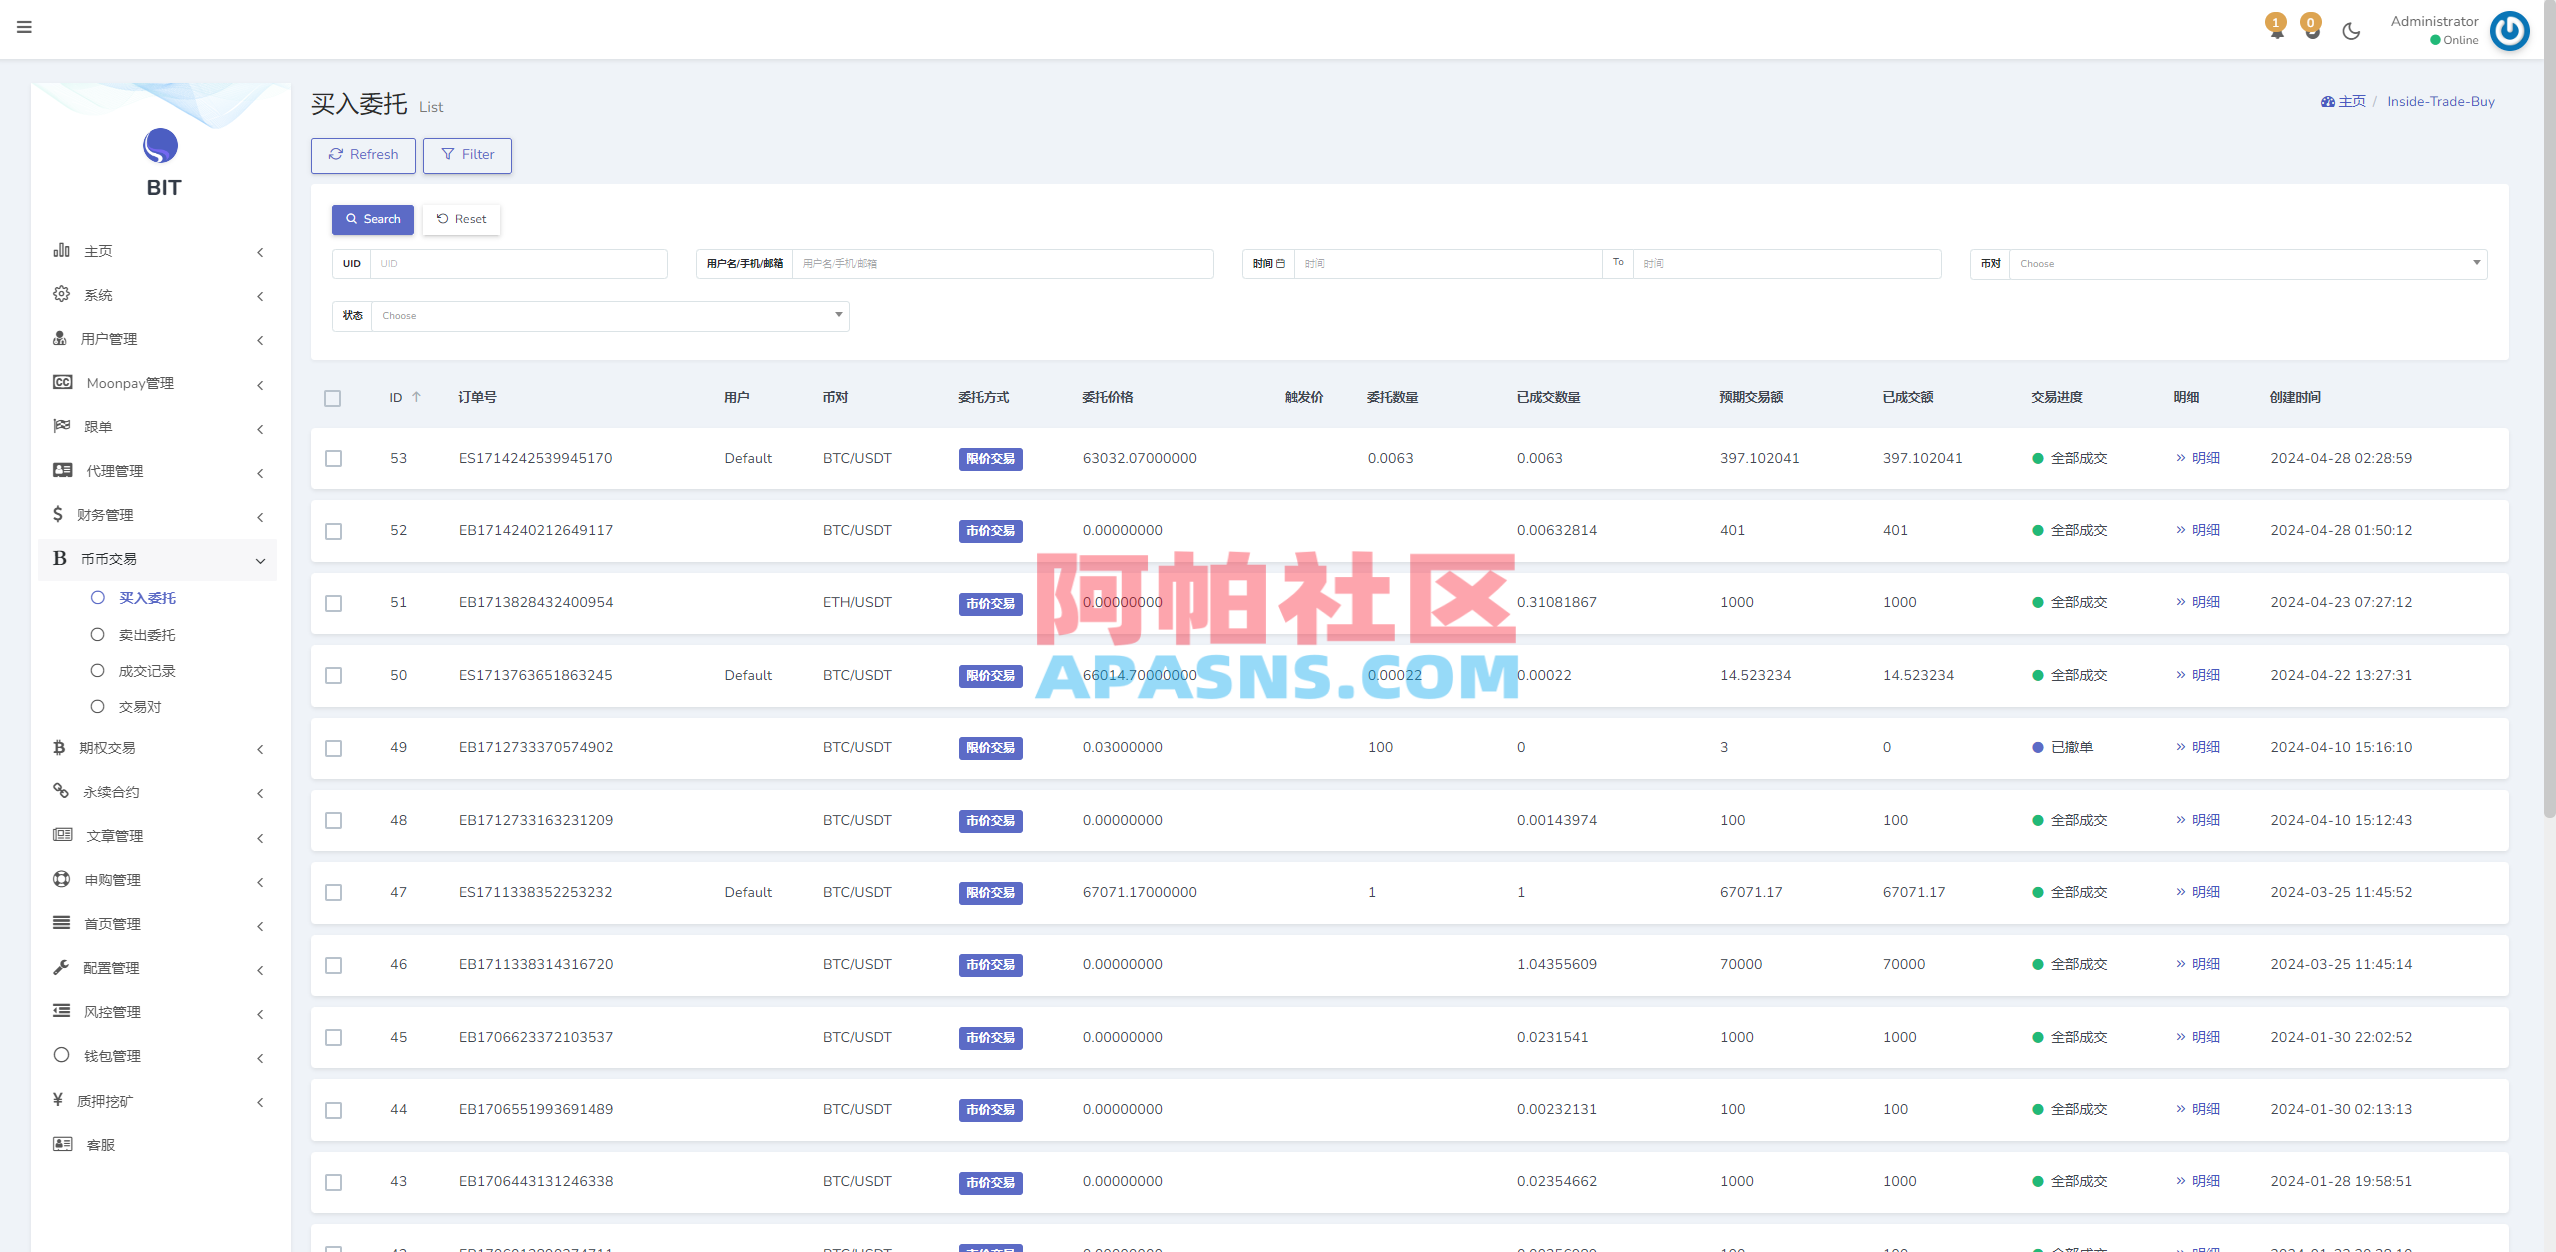The height and width of the screenshot is (1252, 2556).
Task: Open 成交记录 from the sidebar submenu
Action: 147,670
